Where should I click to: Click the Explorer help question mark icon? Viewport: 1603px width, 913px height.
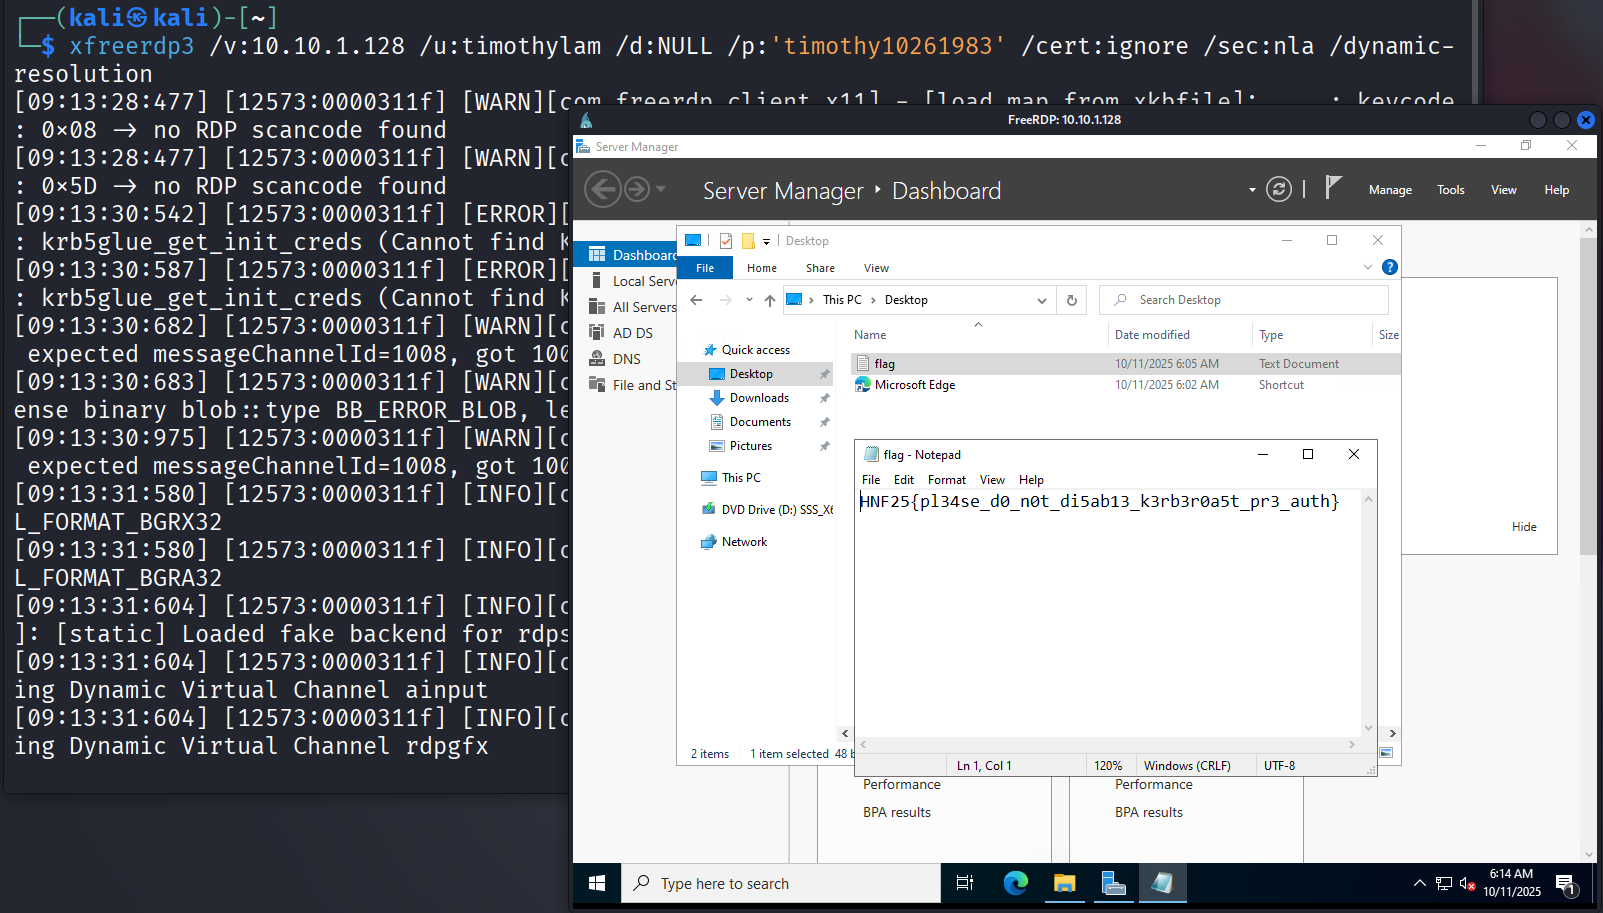point(1389,267)
